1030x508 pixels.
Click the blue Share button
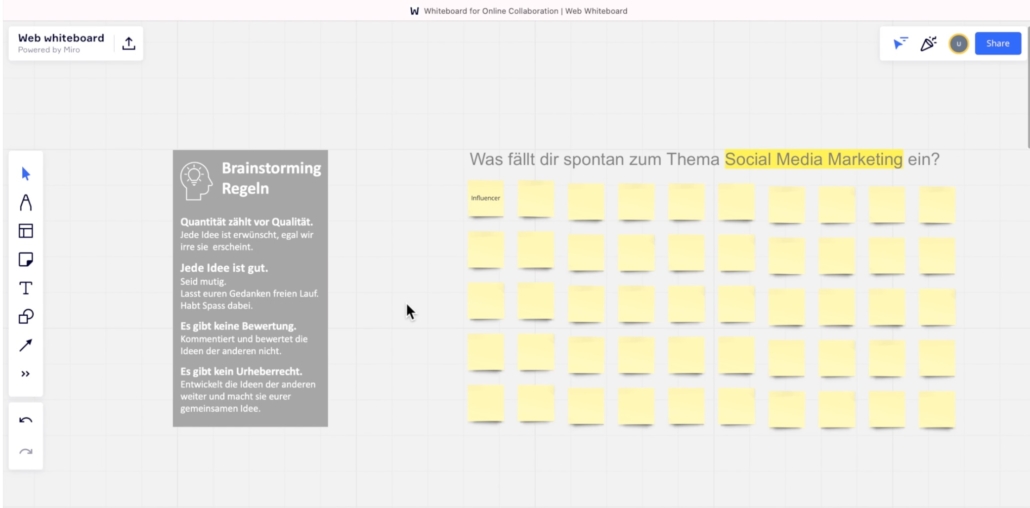click(x=997, y=43)
